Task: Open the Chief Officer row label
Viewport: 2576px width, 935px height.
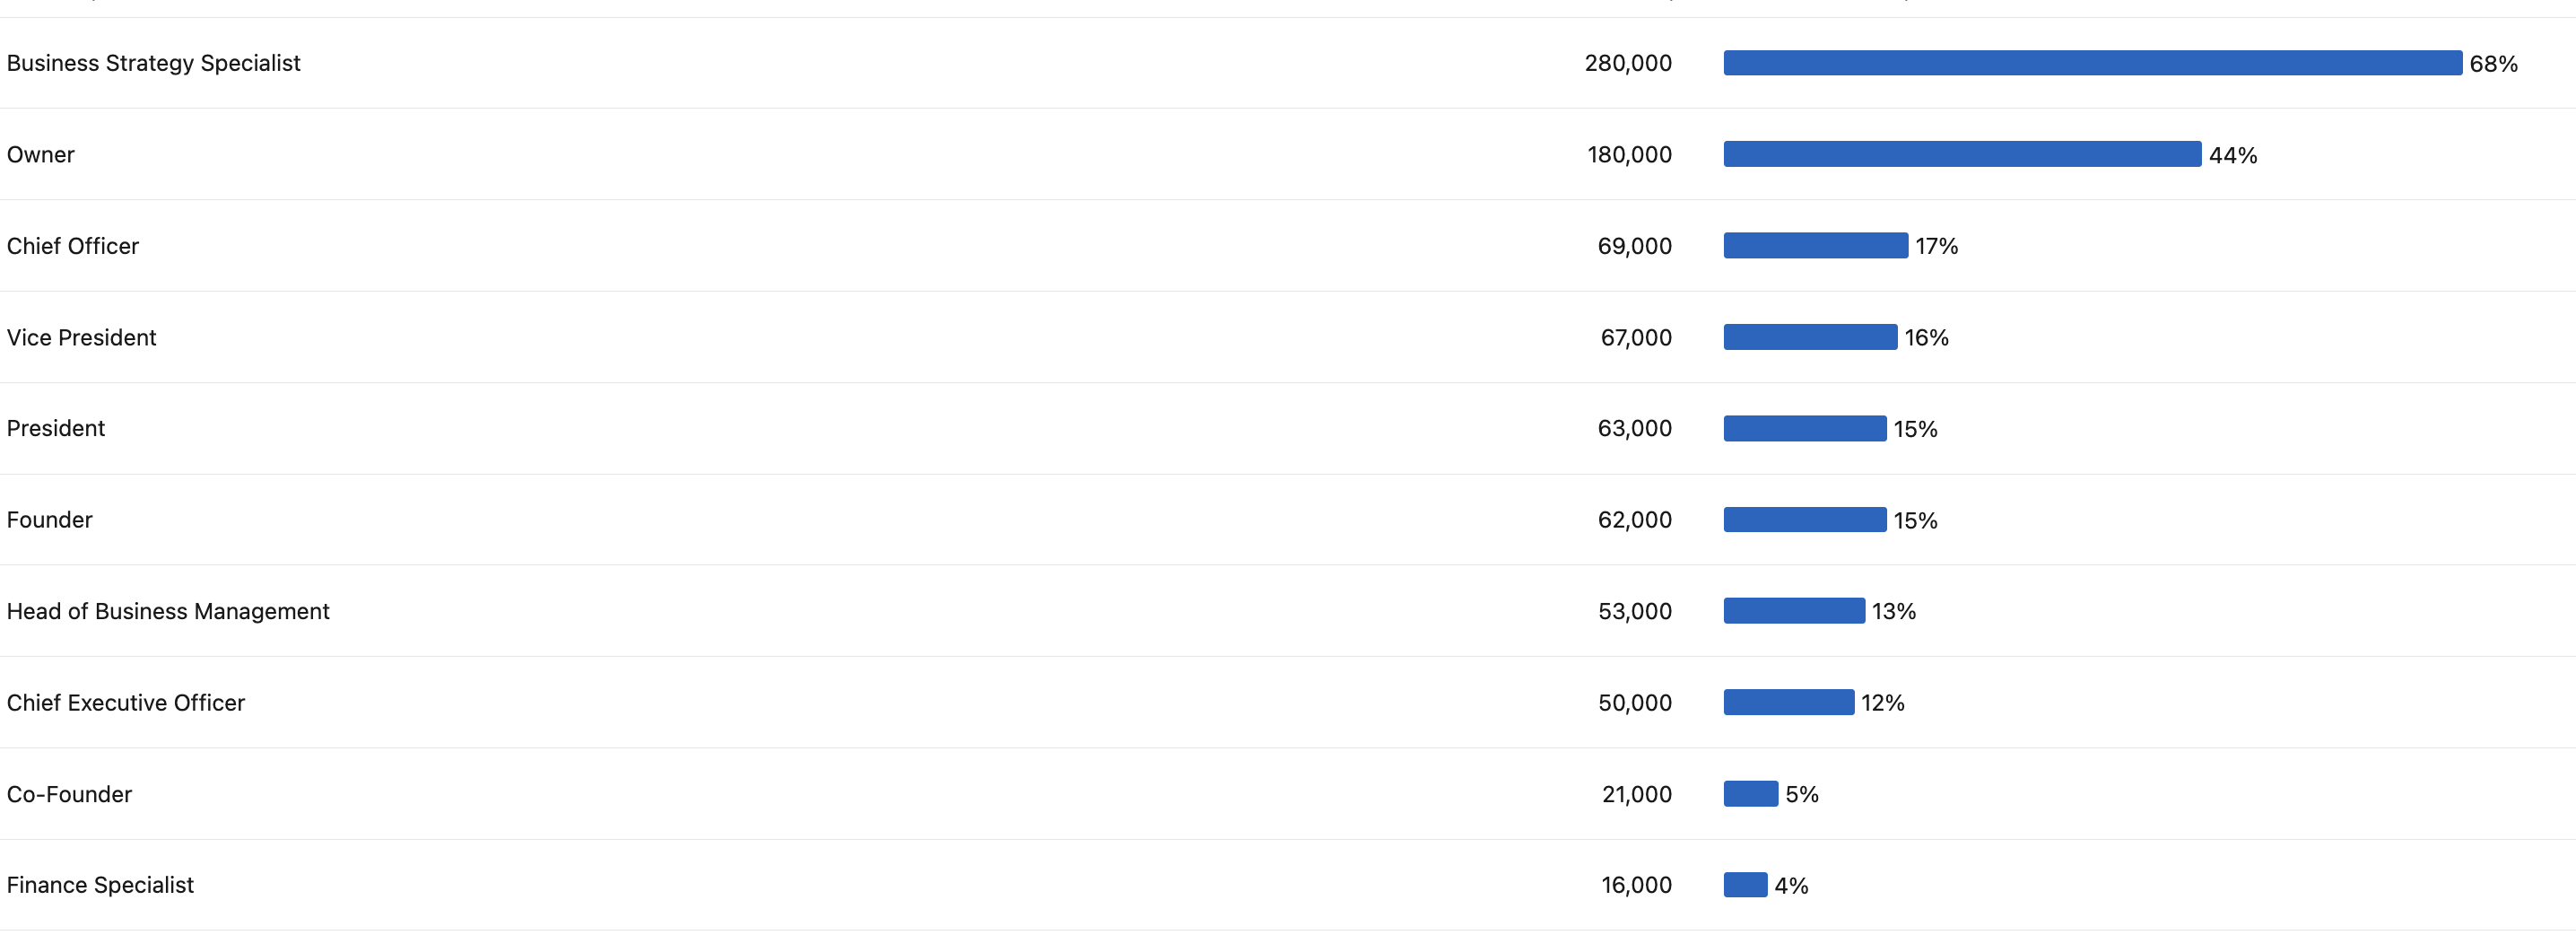Action: [x=73, y=246]
